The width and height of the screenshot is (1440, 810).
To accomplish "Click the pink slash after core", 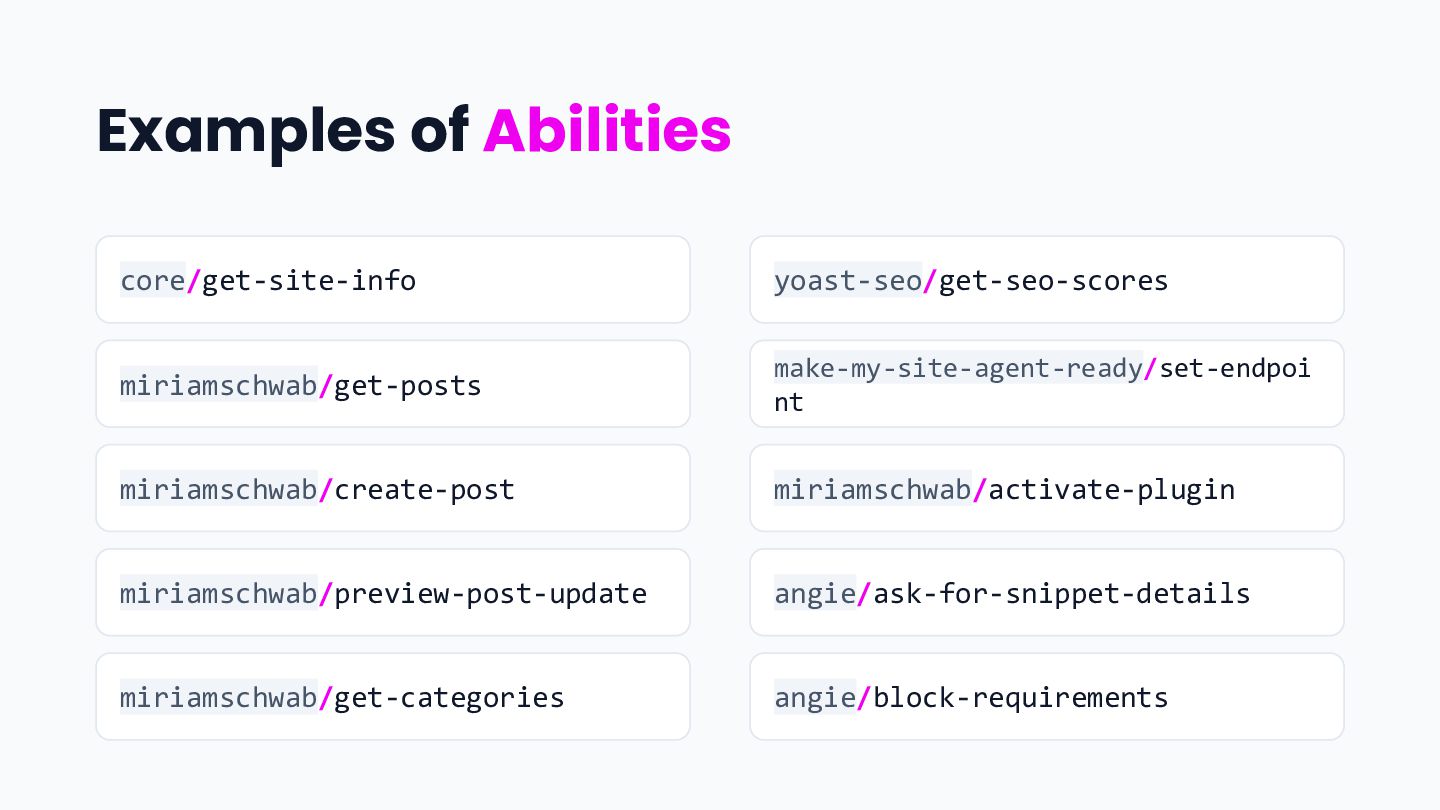I will click(x=194, y=281).
